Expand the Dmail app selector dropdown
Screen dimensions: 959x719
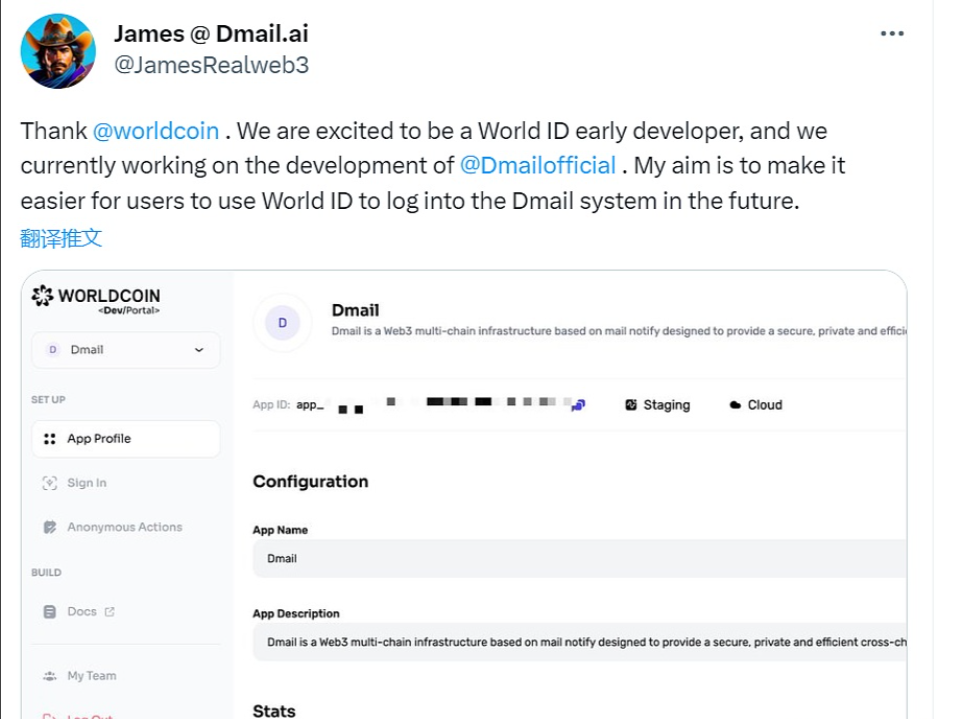tap(198, 350)
